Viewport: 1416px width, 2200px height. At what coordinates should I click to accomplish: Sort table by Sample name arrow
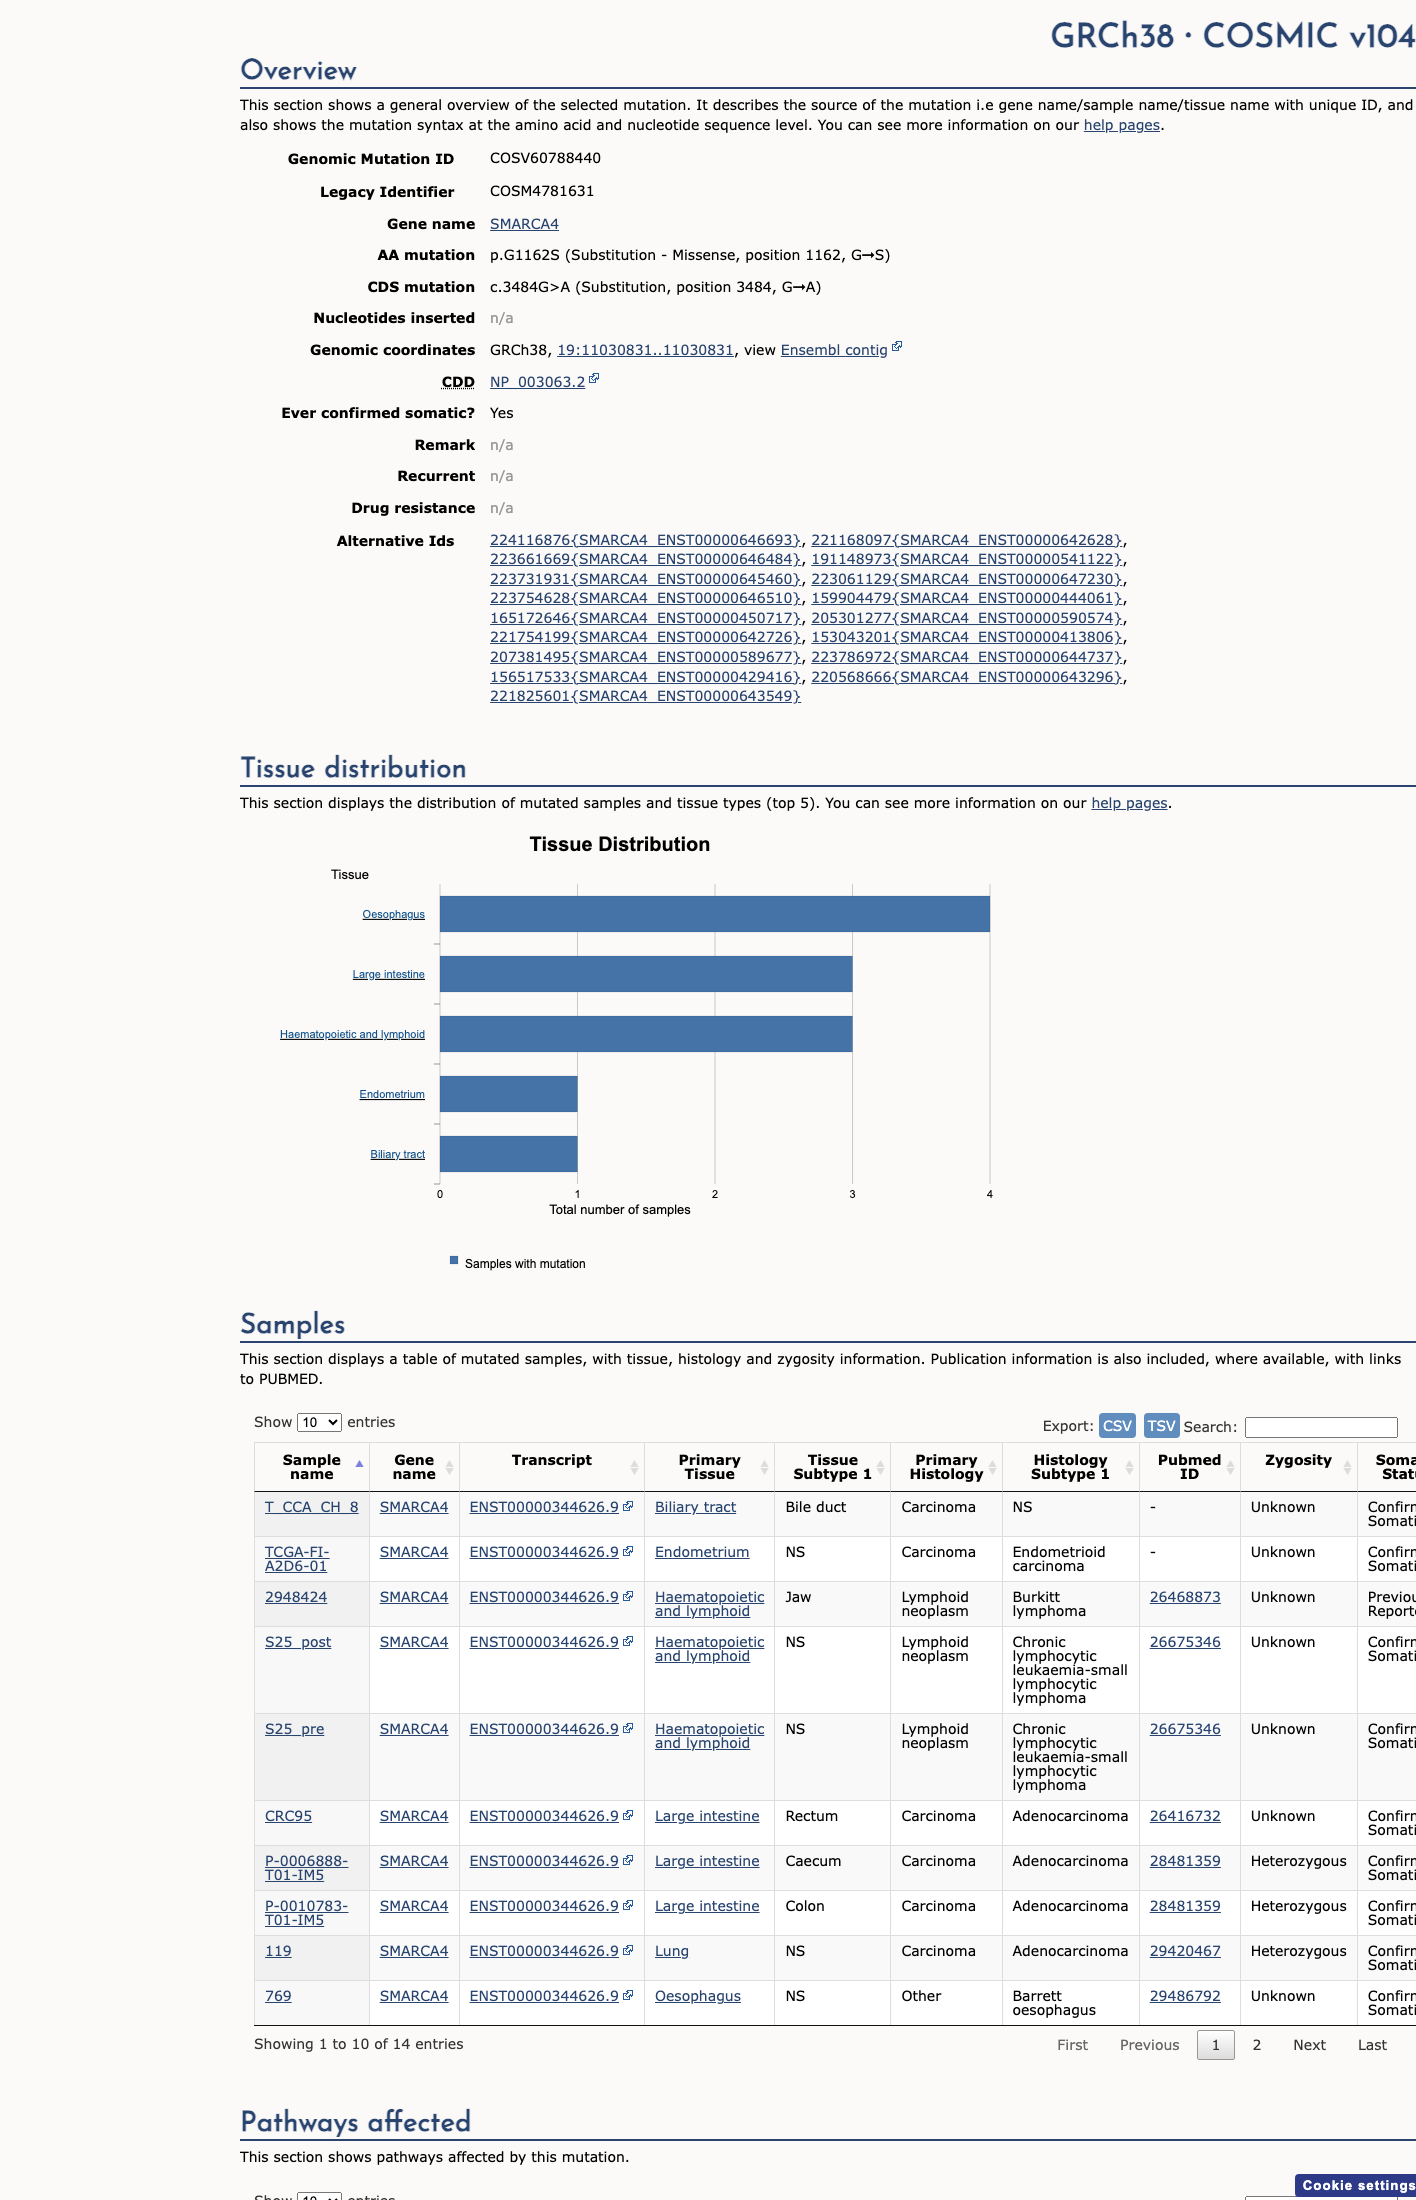tap(359, 1464)
